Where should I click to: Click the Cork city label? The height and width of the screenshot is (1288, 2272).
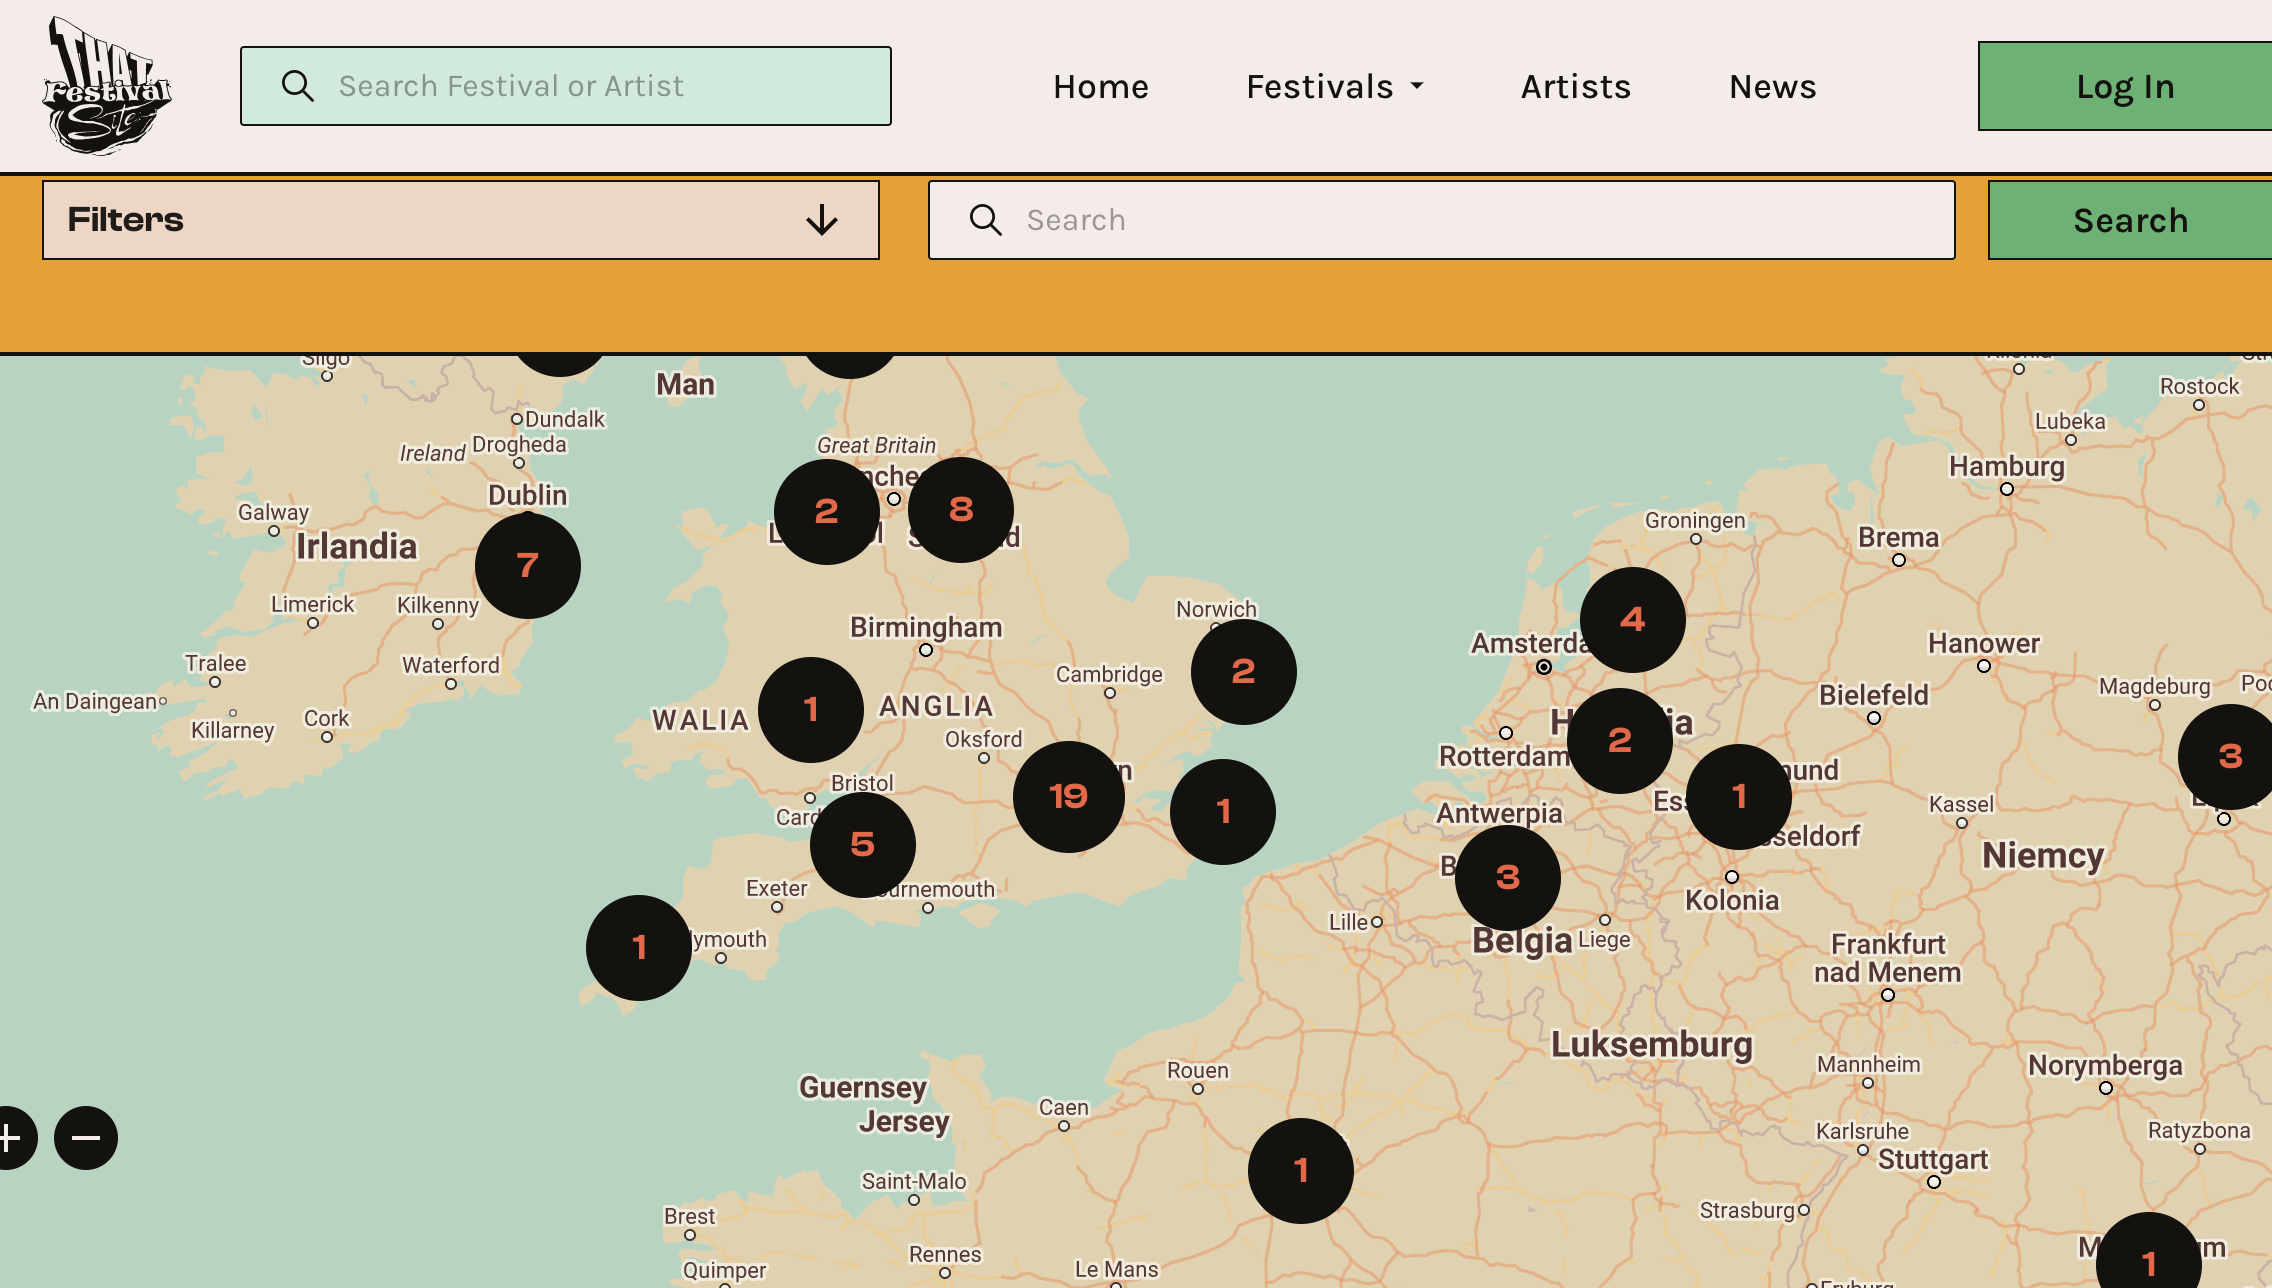[x=327, y=719]
